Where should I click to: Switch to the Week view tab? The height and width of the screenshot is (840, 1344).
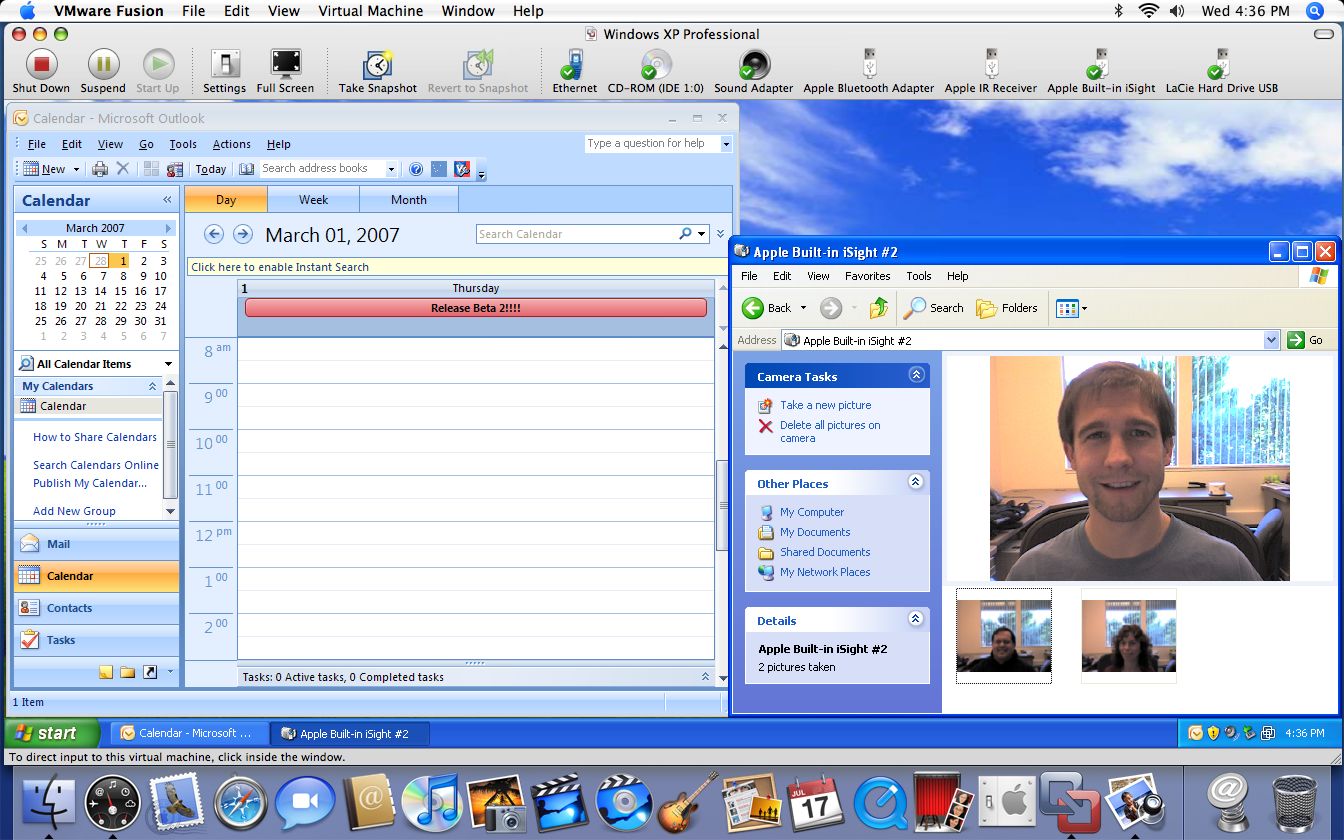point(313,200)
